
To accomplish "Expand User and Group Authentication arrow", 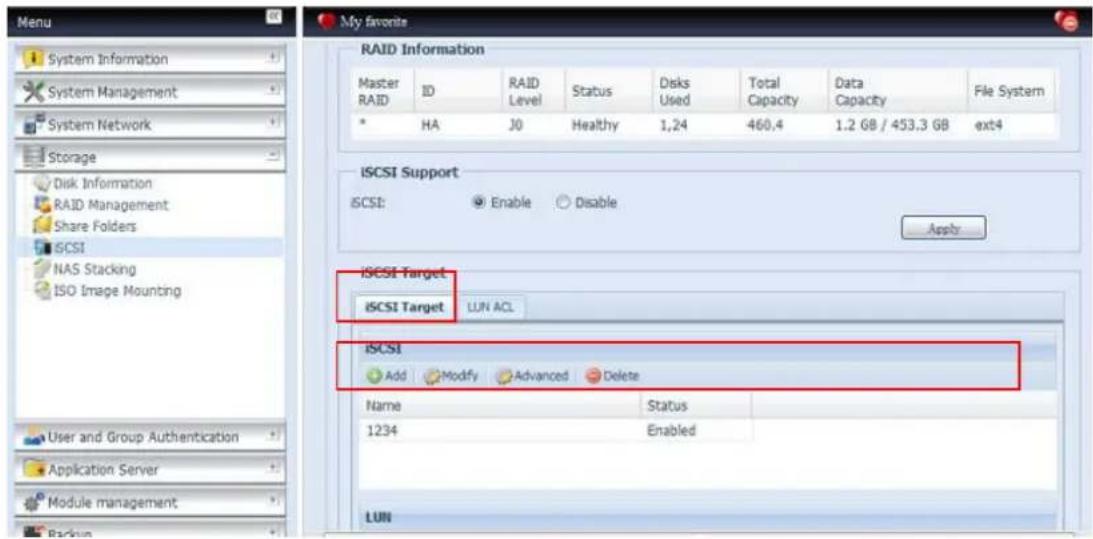I will pyautogui.click(x=273, y=436).
